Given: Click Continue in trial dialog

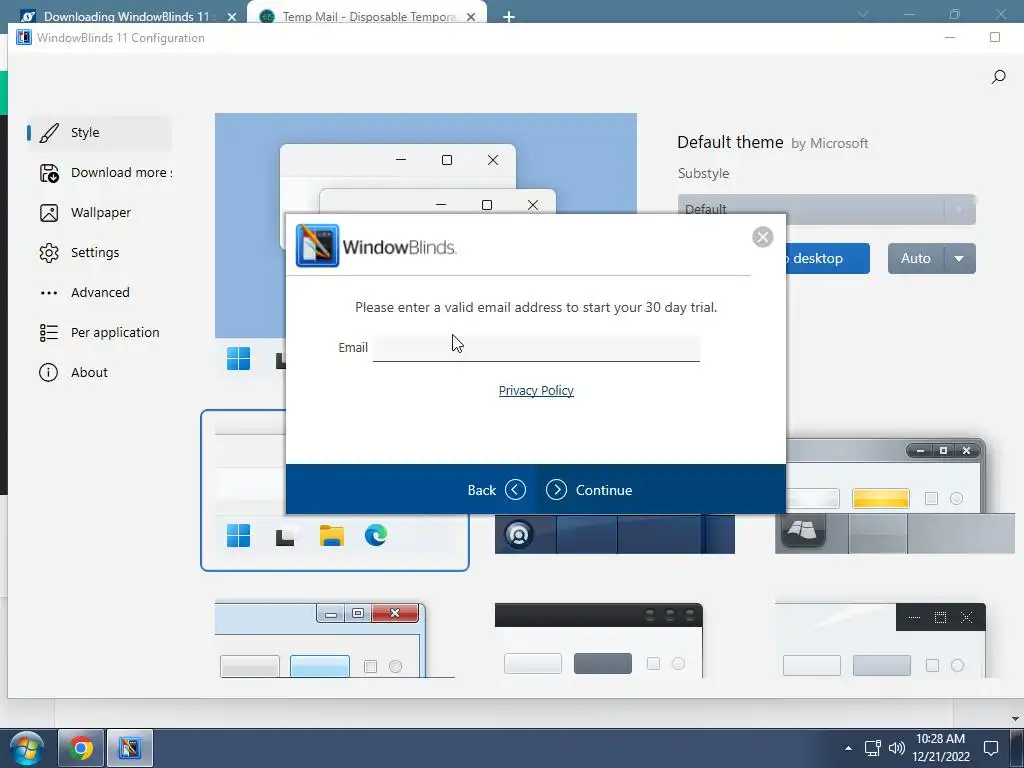Looking at the screenshot, I should click(589, 490).
